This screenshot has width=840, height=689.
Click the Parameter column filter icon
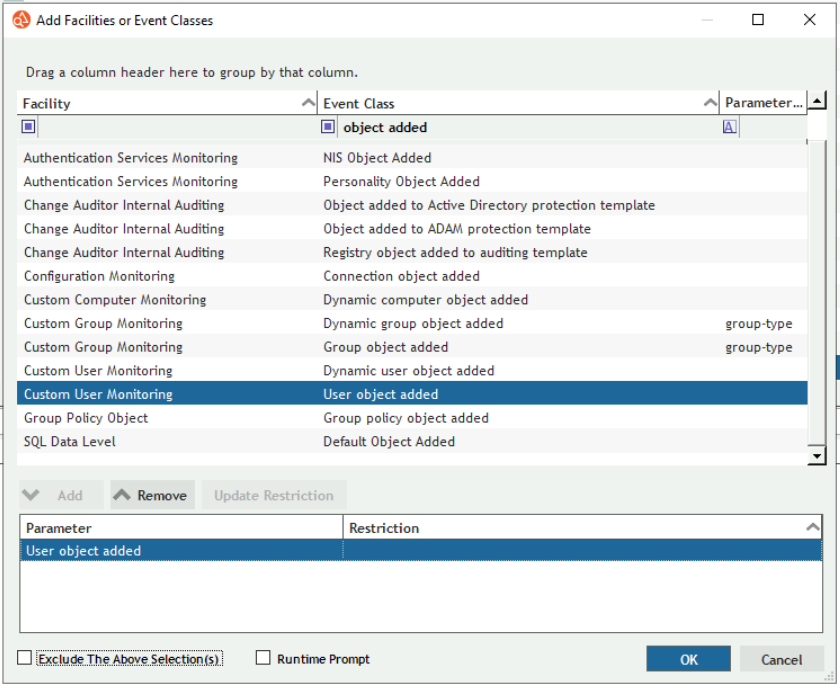point(730,127)
